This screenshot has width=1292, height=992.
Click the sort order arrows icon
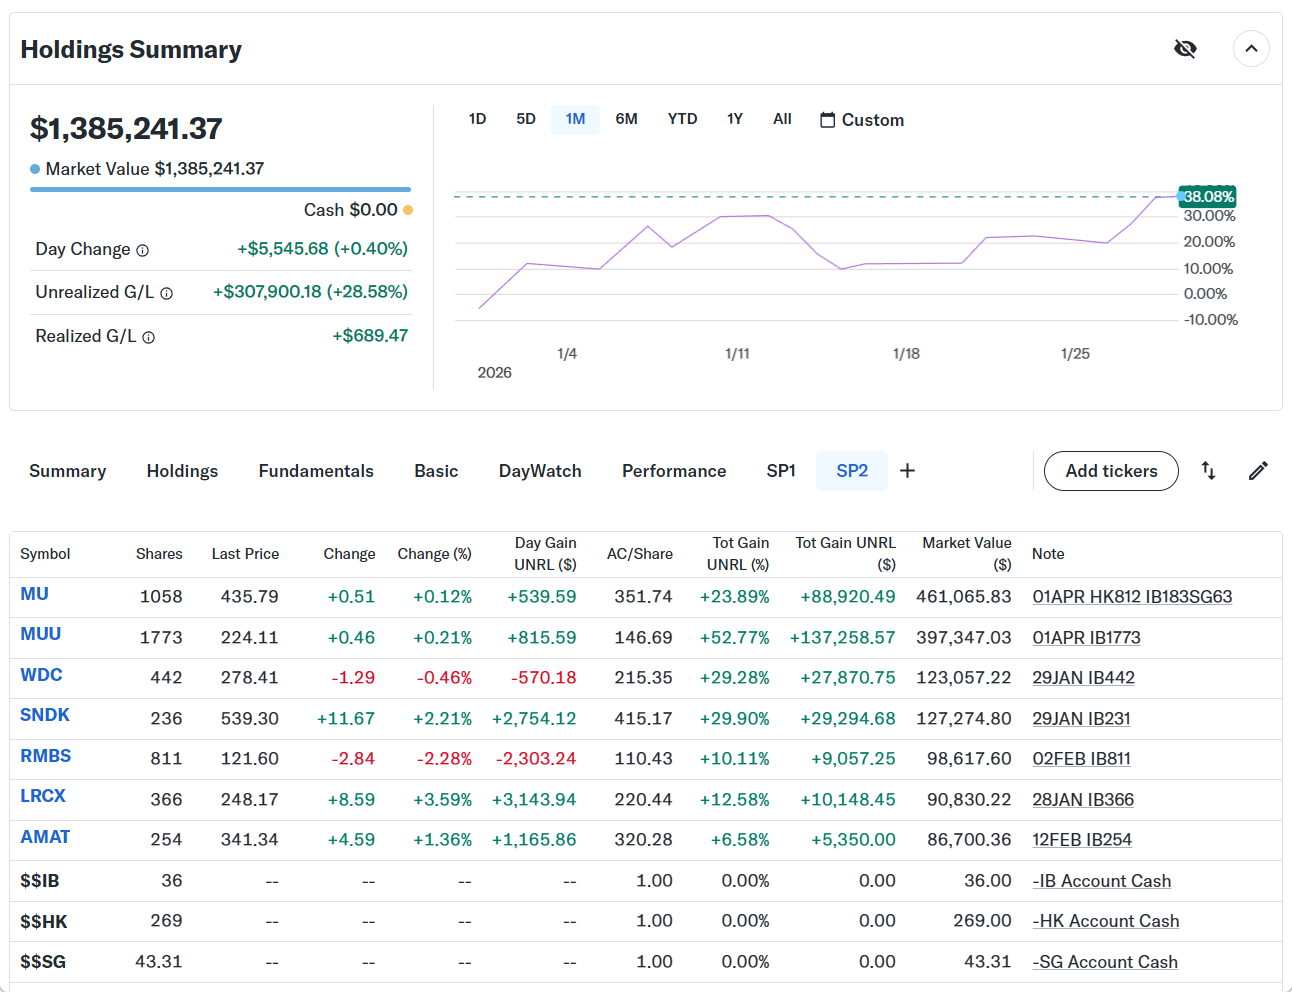(x=1208, y=471)
